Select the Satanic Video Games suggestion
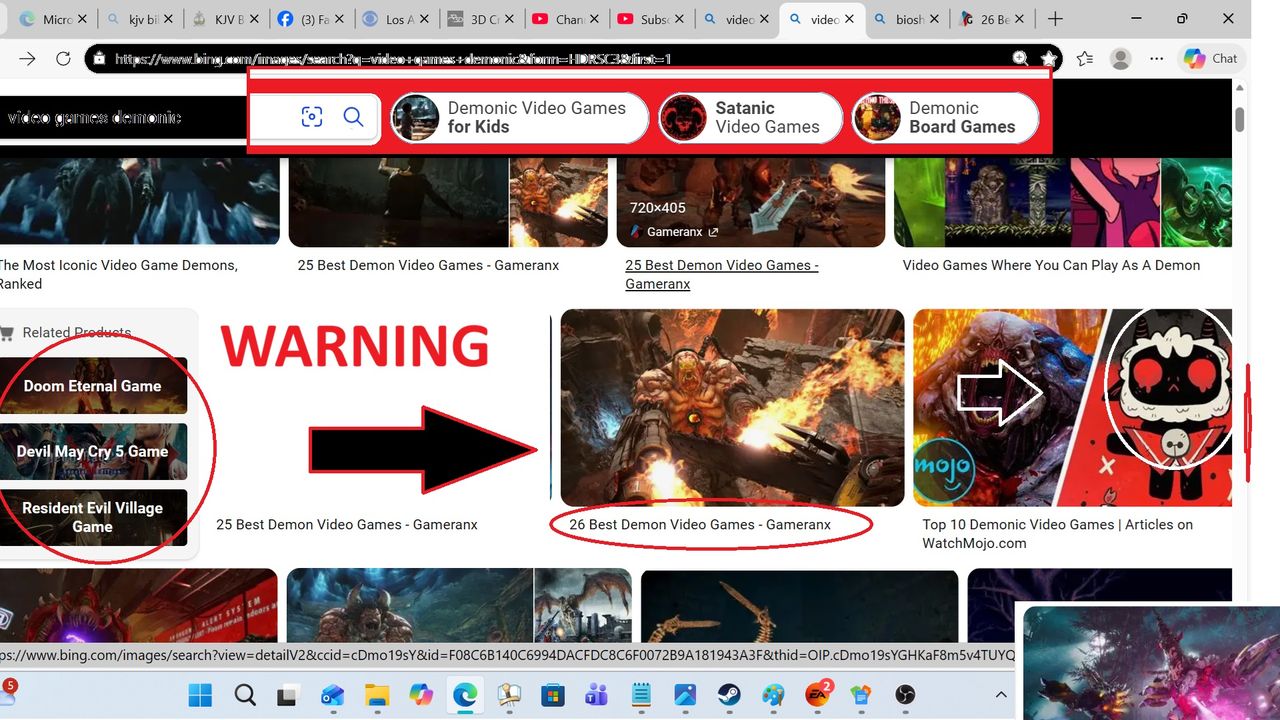1280x720 pixels. tap(750, 118)
